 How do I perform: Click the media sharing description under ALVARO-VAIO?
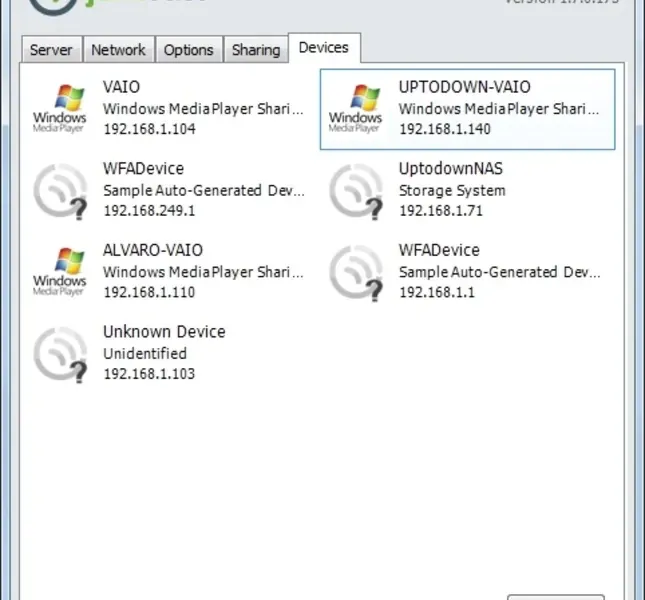click(203, 272)
